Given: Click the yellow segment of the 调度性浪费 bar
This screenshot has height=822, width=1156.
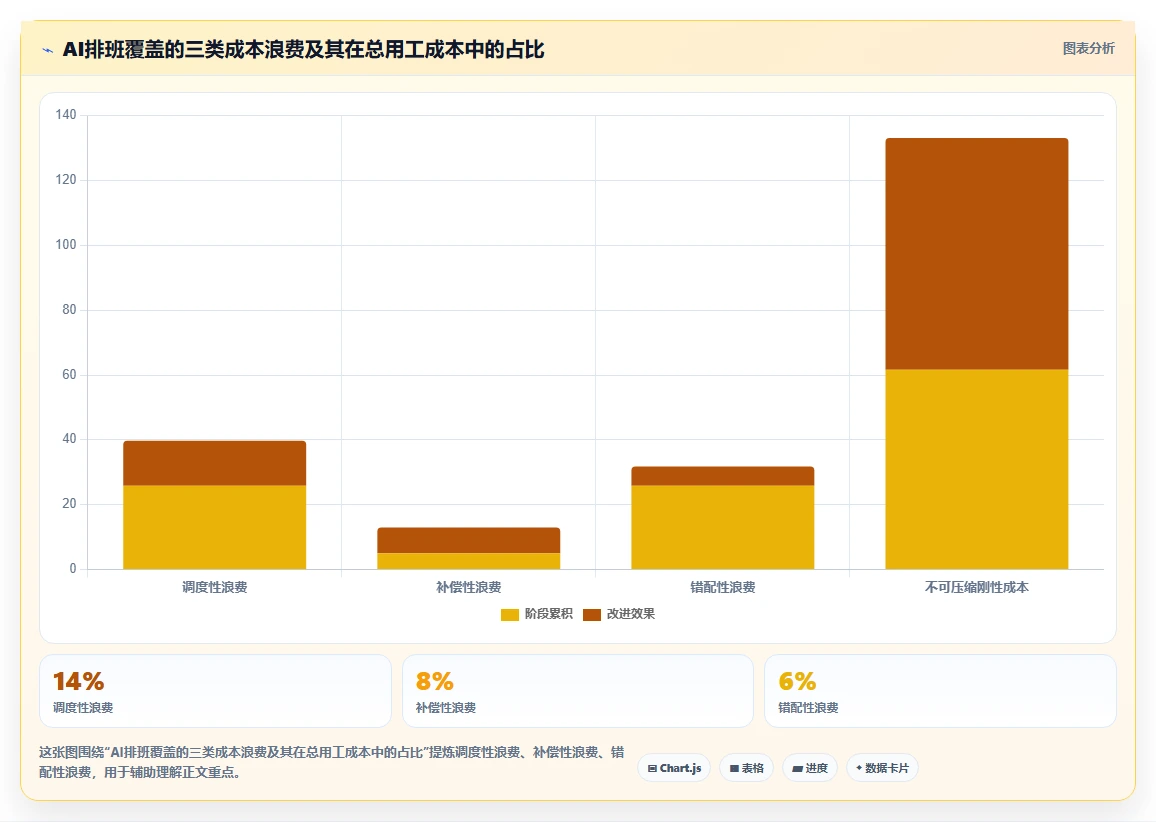Looking at the screenshot, I should (x=215, y=527).
